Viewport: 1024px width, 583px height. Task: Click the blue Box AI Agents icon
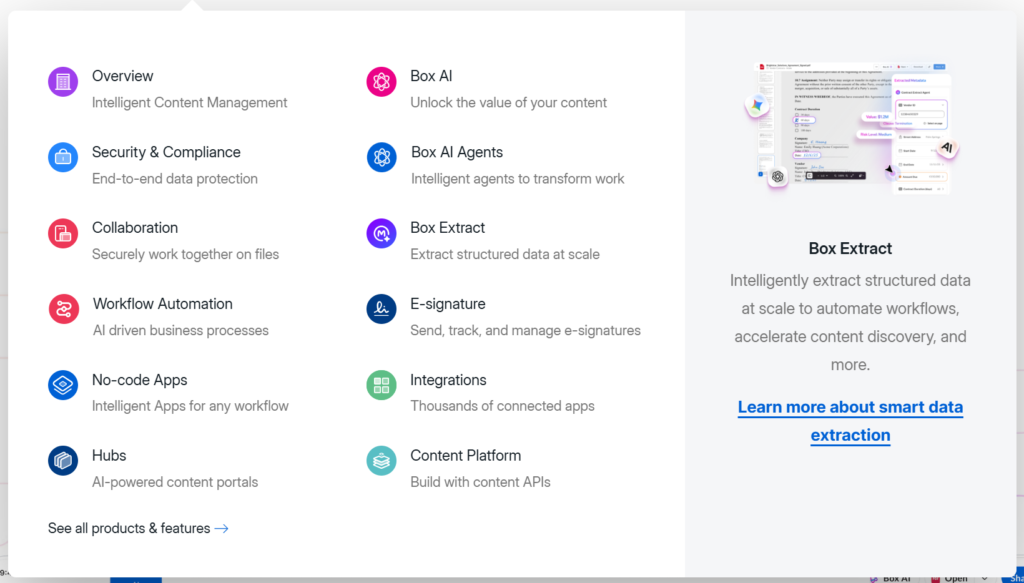(x=381, y=157)
